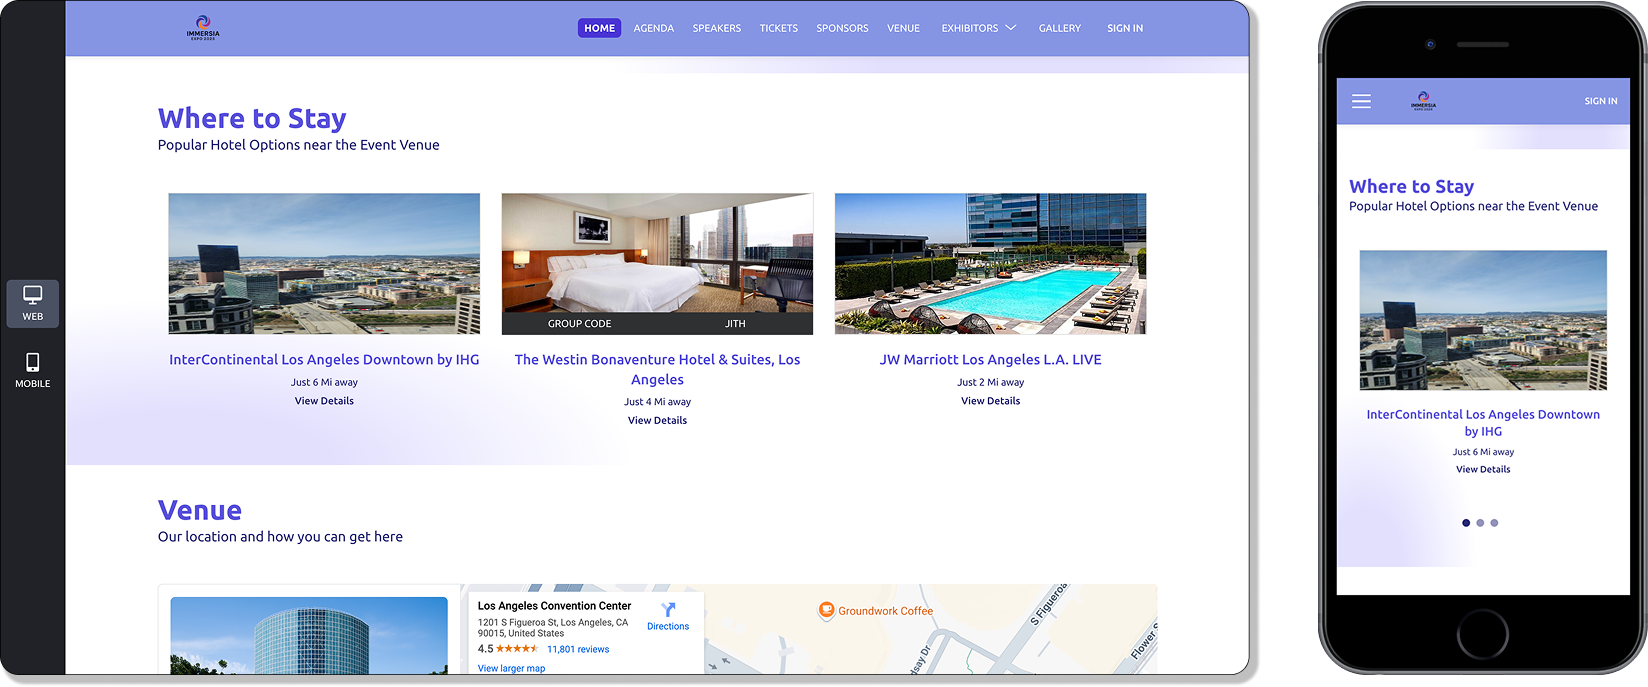This screenshot has width=1648, height=687.
Task: Click 'Just 2 Mi away' text
Action: click(990, 382)
